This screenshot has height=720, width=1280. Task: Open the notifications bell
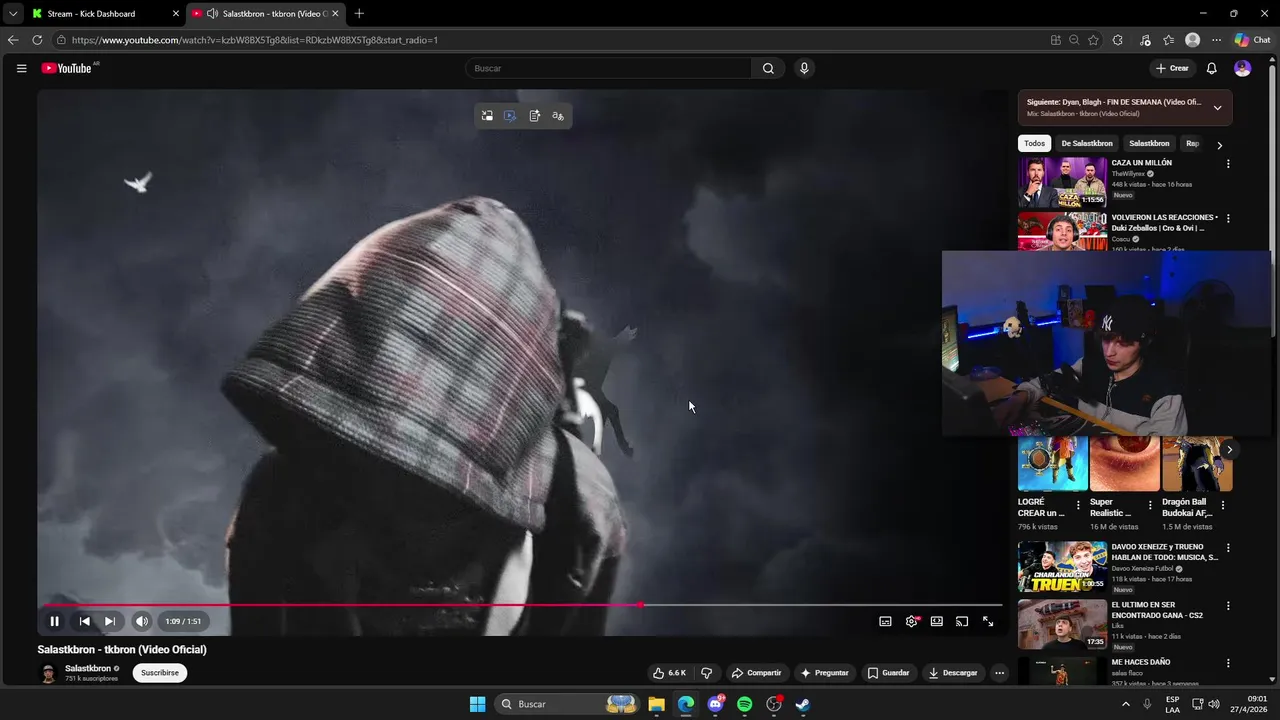pos(1211,68)
